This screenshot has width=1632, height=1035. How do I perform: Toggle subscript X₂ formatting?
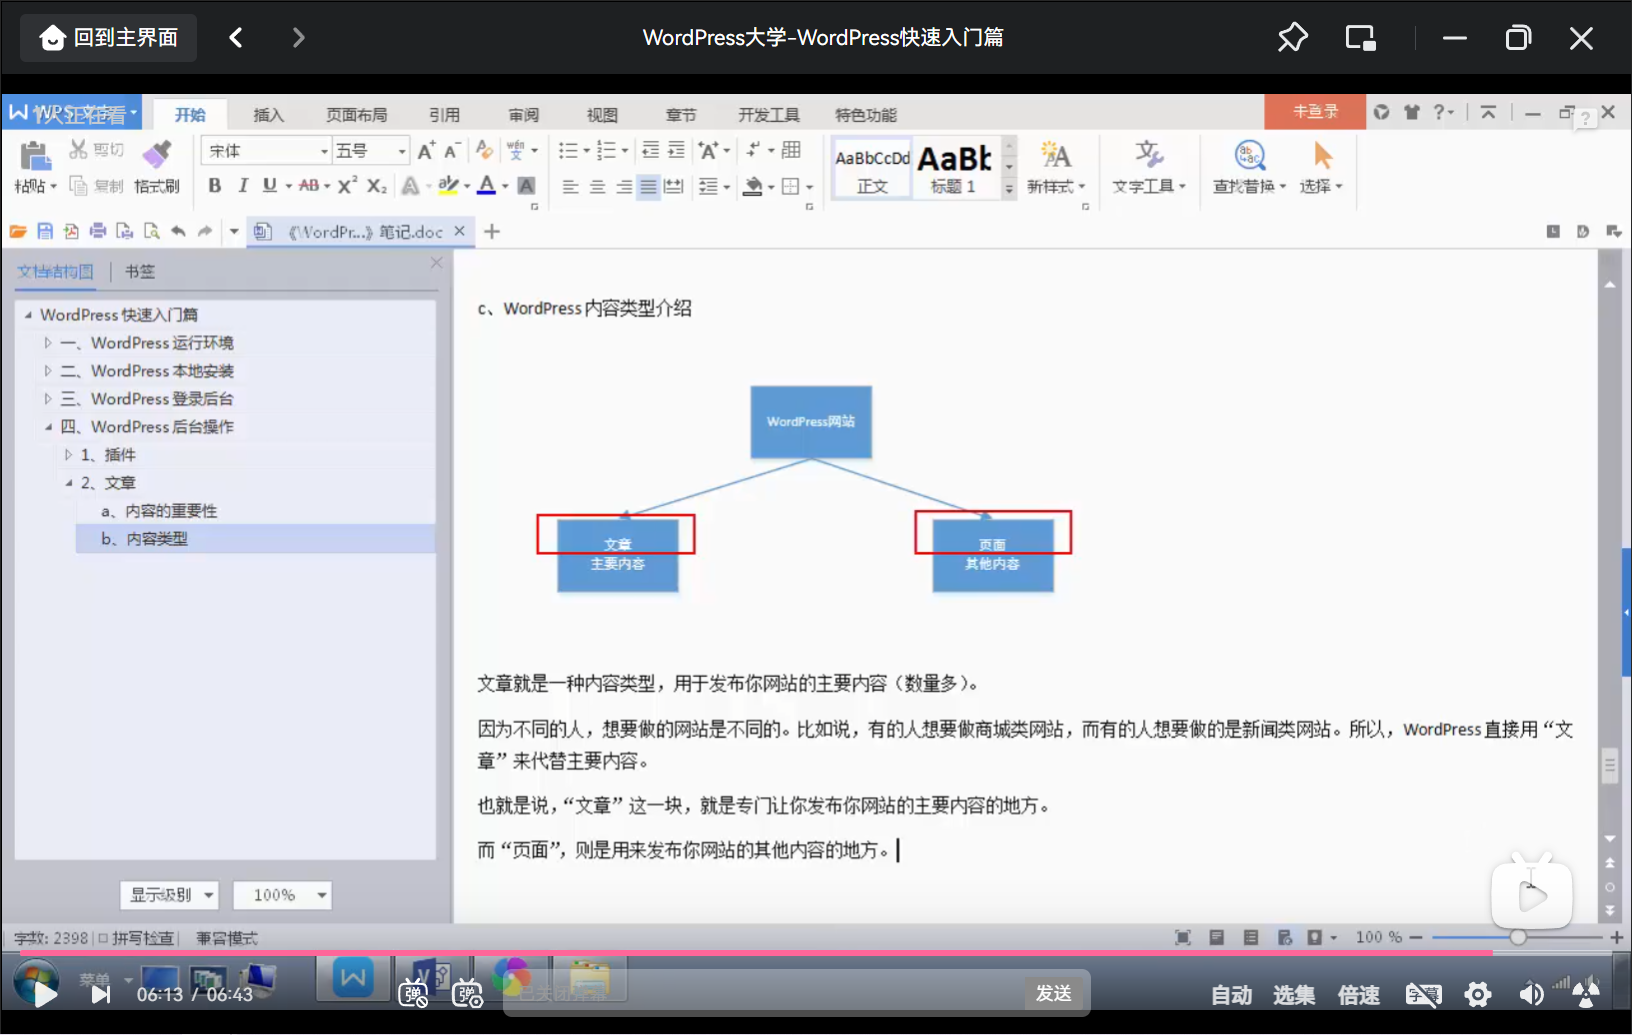pos(376,186)
